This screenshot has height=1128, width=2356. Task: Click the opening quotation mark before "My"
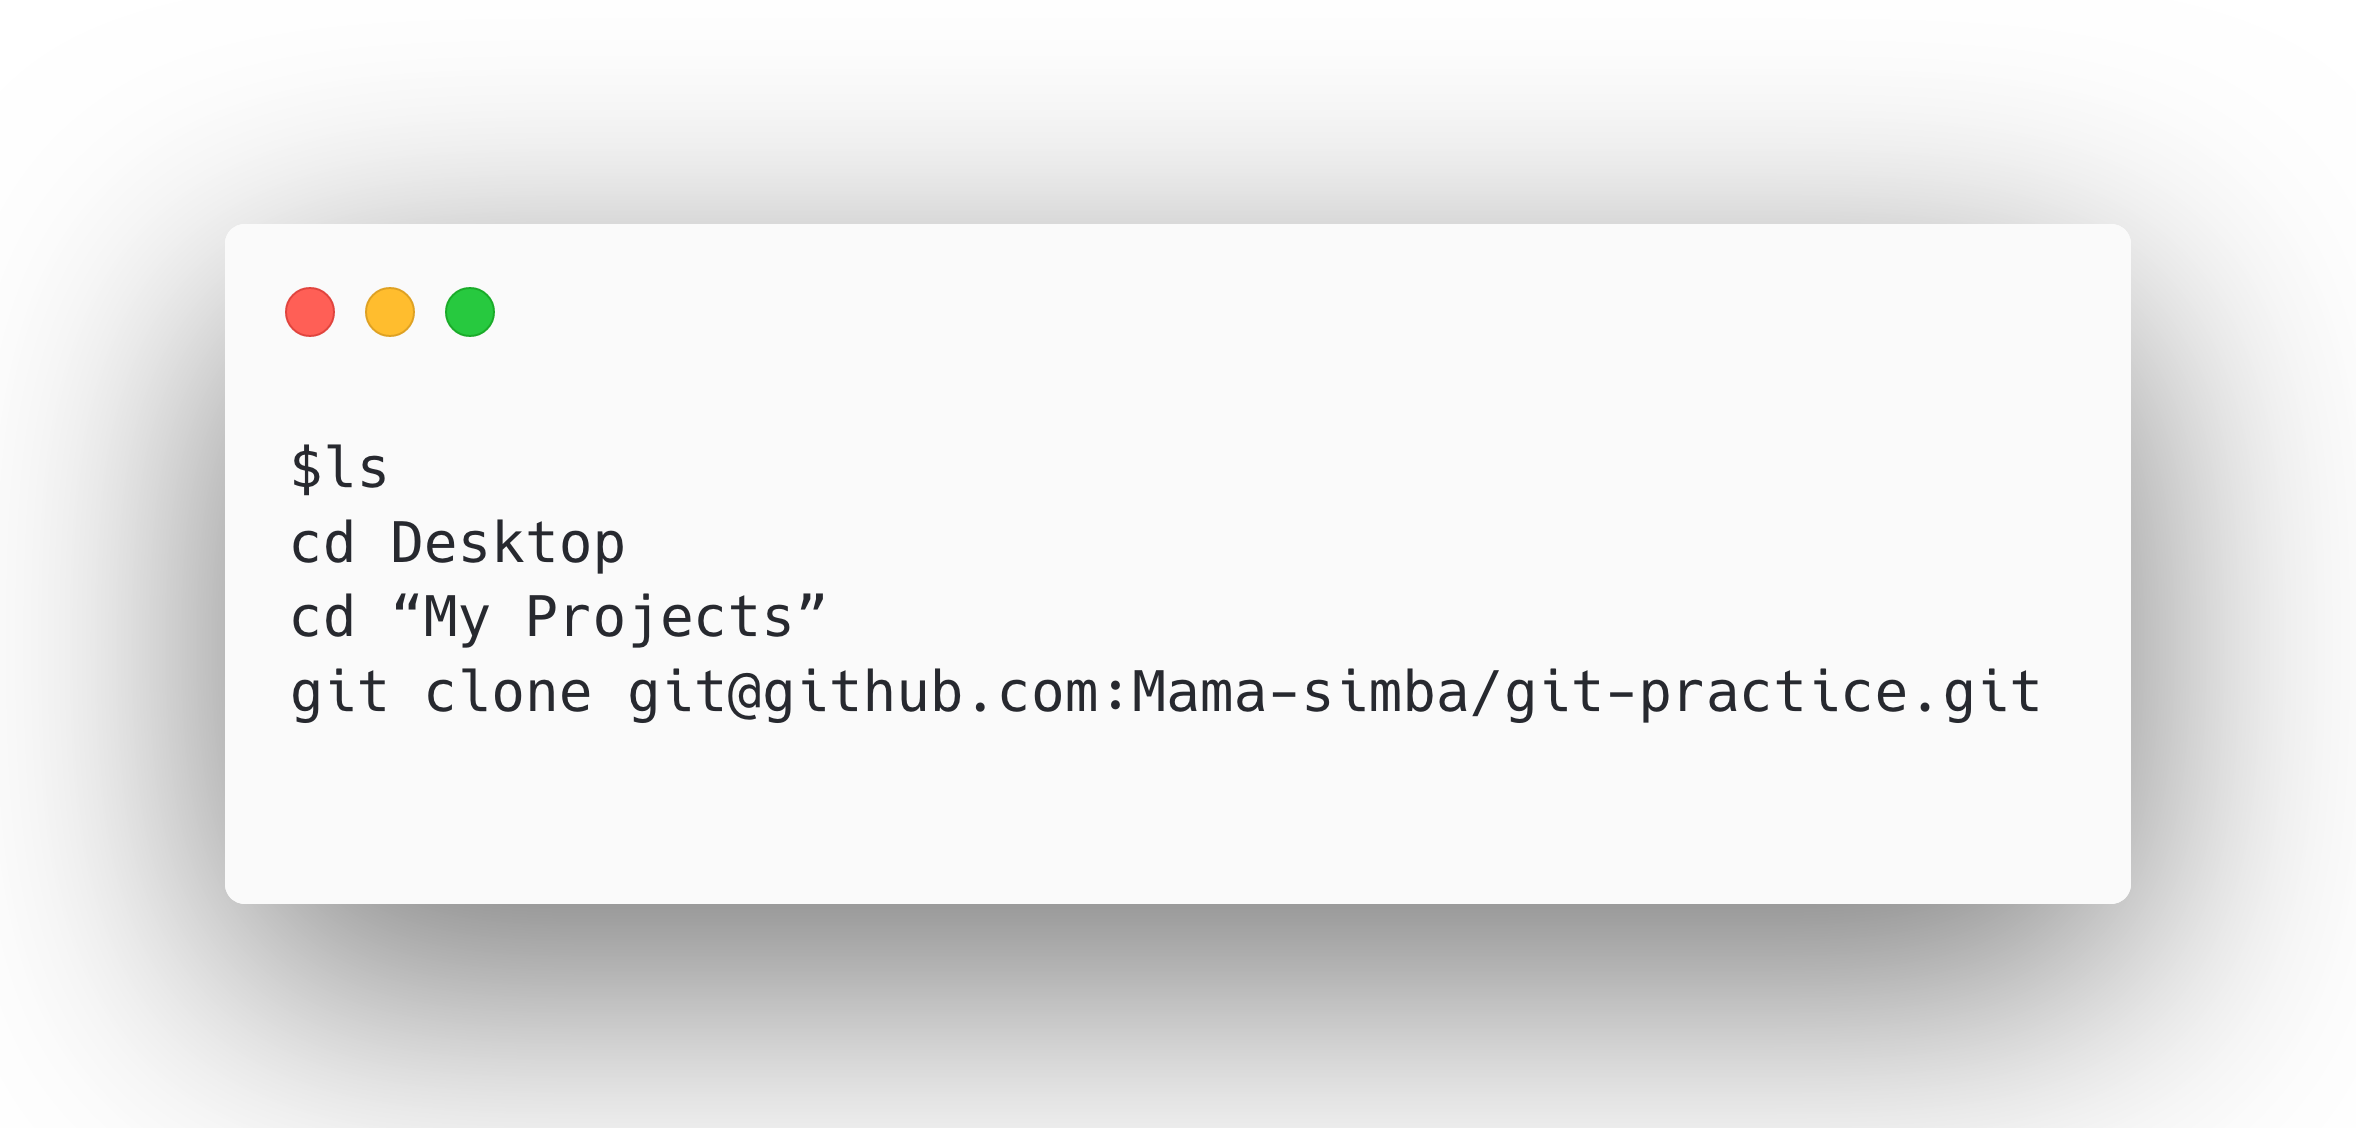coord(405,606)
